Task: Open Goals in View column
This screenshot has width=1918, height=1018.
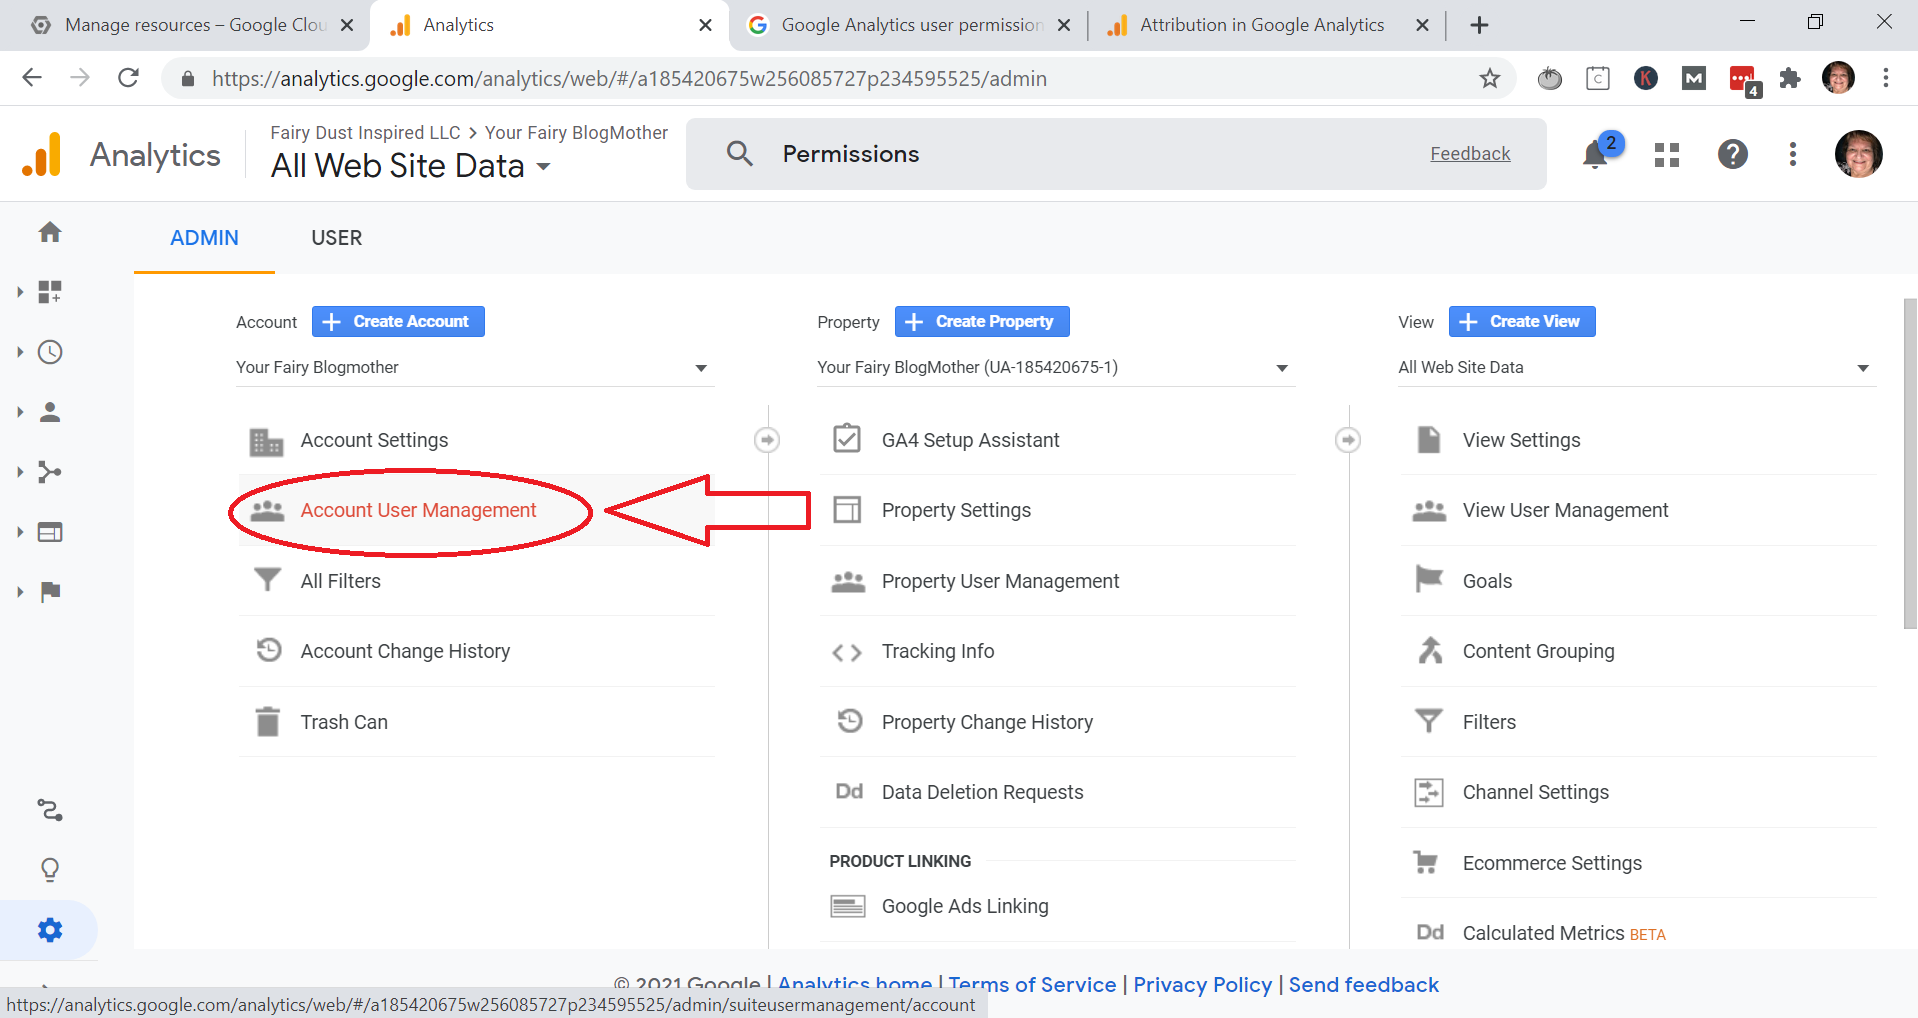Action: (x=1487, y=581)
